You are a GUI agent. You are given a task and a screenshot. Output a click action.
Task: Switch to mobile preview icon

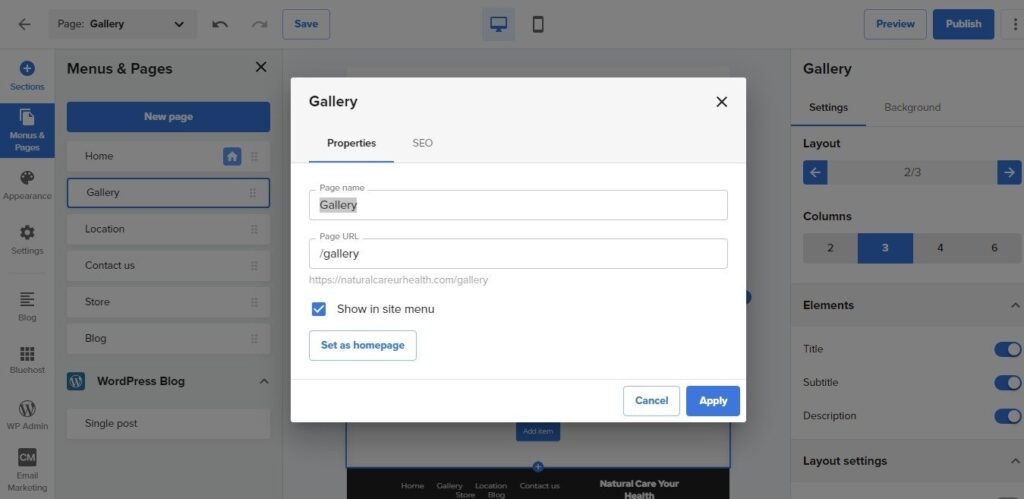point(538,24)
